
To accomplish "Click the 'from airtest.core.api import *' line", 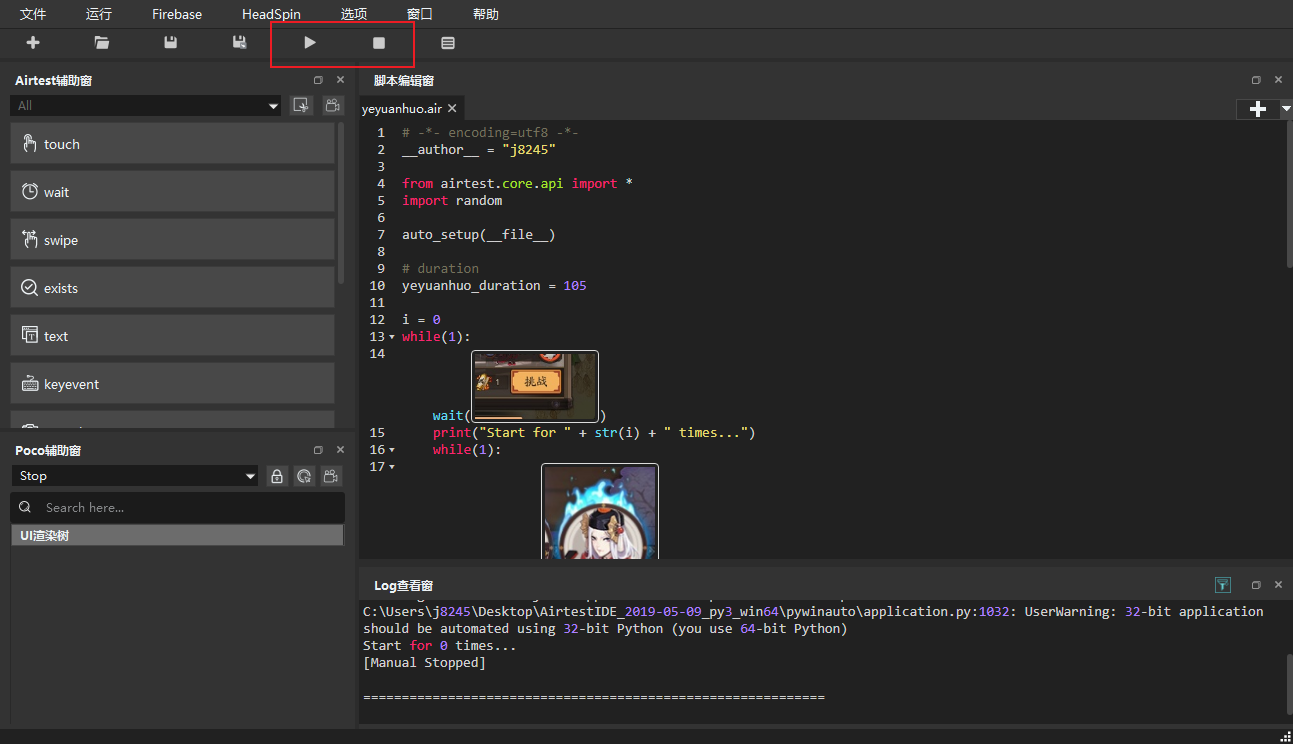I will pyautogui.click(x=517, y=184).
